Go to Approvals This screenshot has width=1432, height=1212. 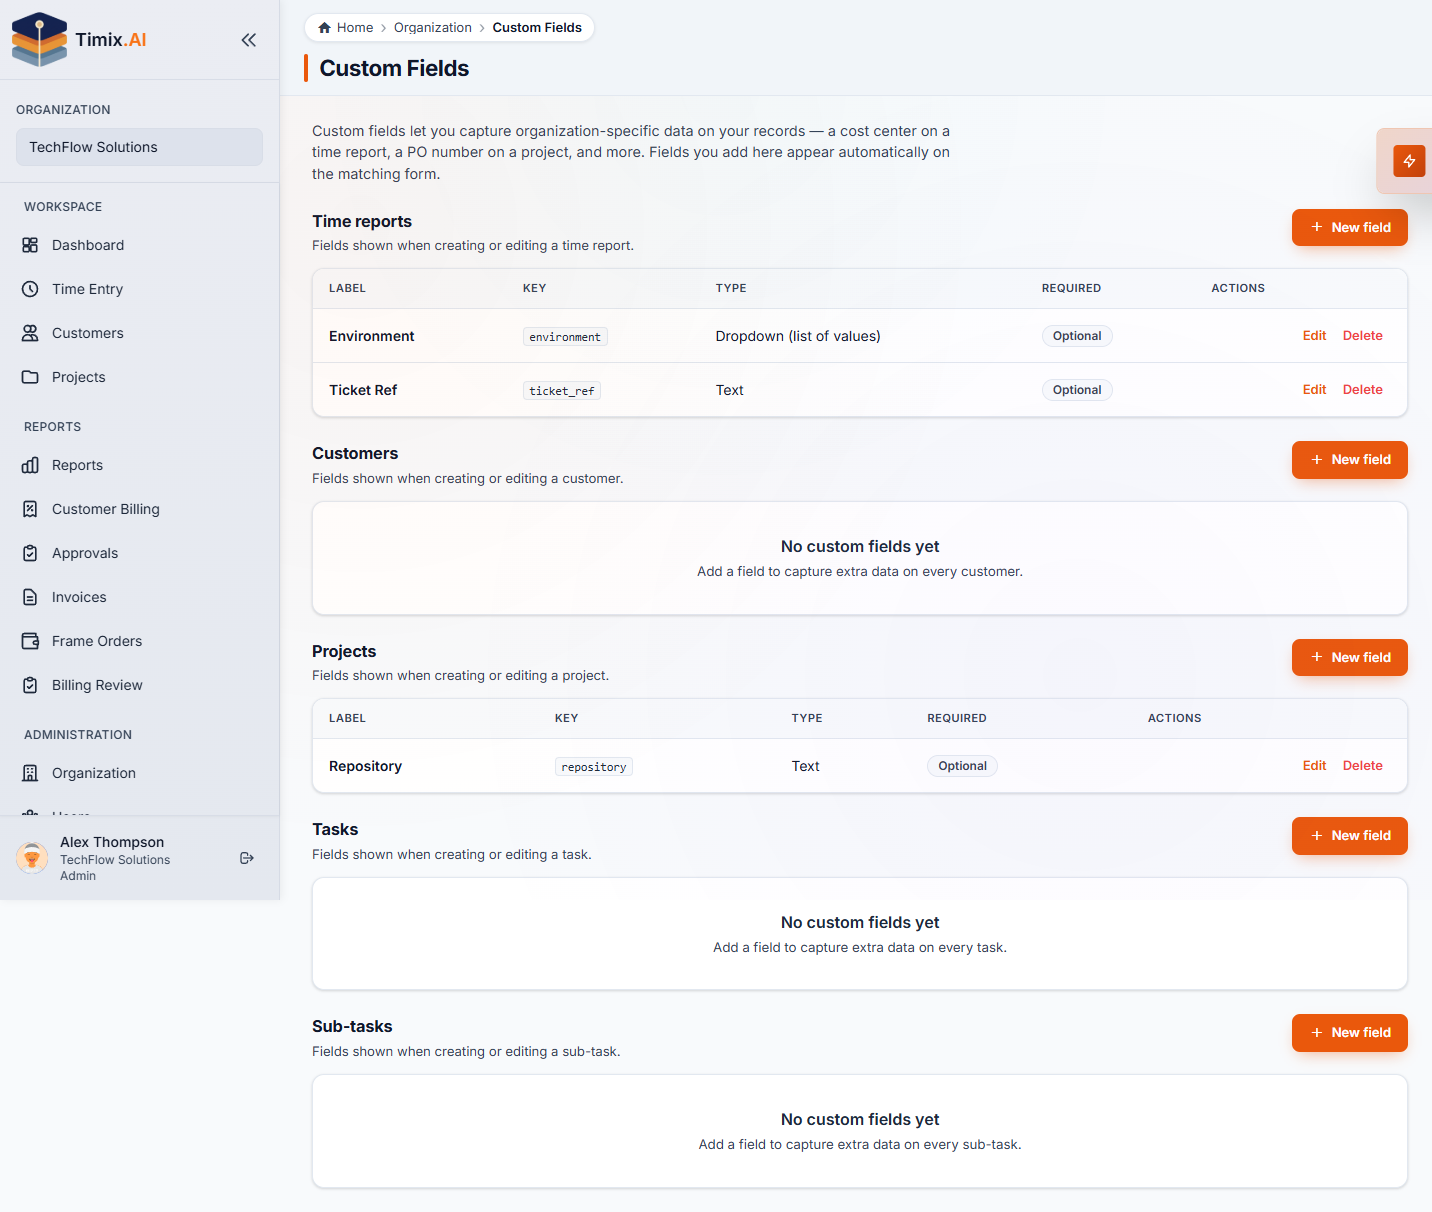(139, 553)
